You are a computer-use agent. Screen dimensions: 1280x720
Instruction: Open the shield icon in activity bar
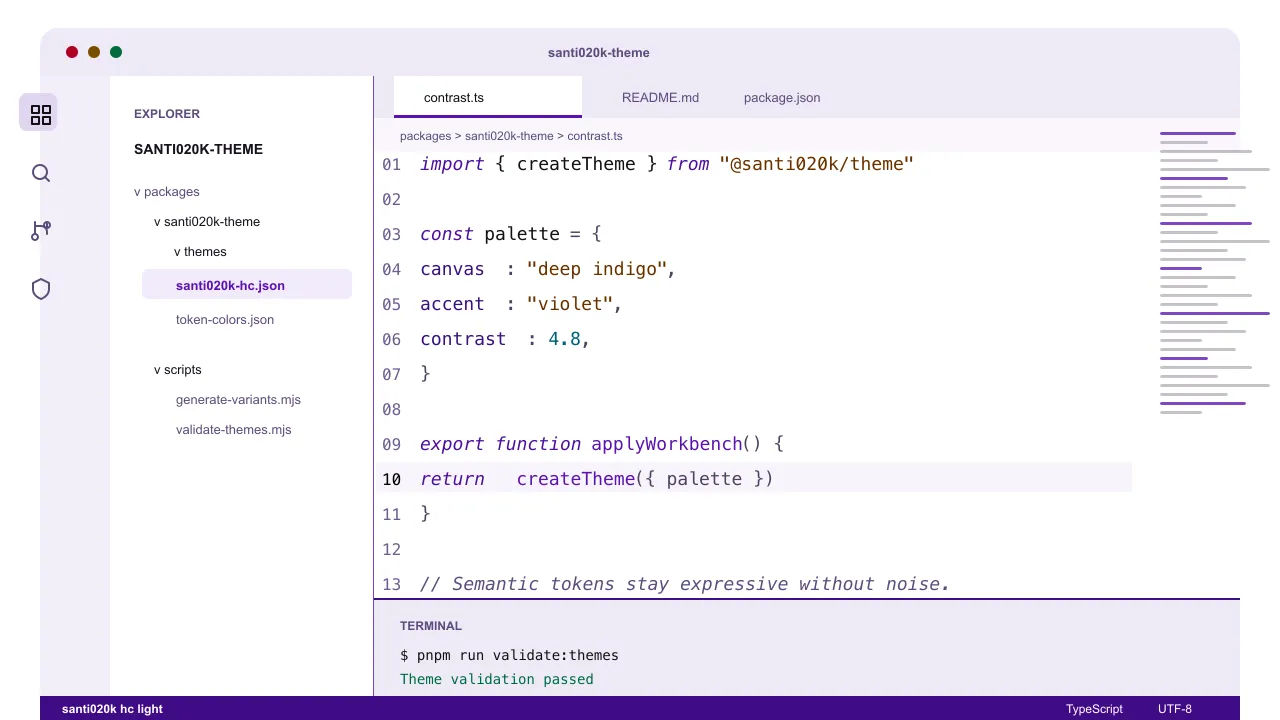pos(41,289)
